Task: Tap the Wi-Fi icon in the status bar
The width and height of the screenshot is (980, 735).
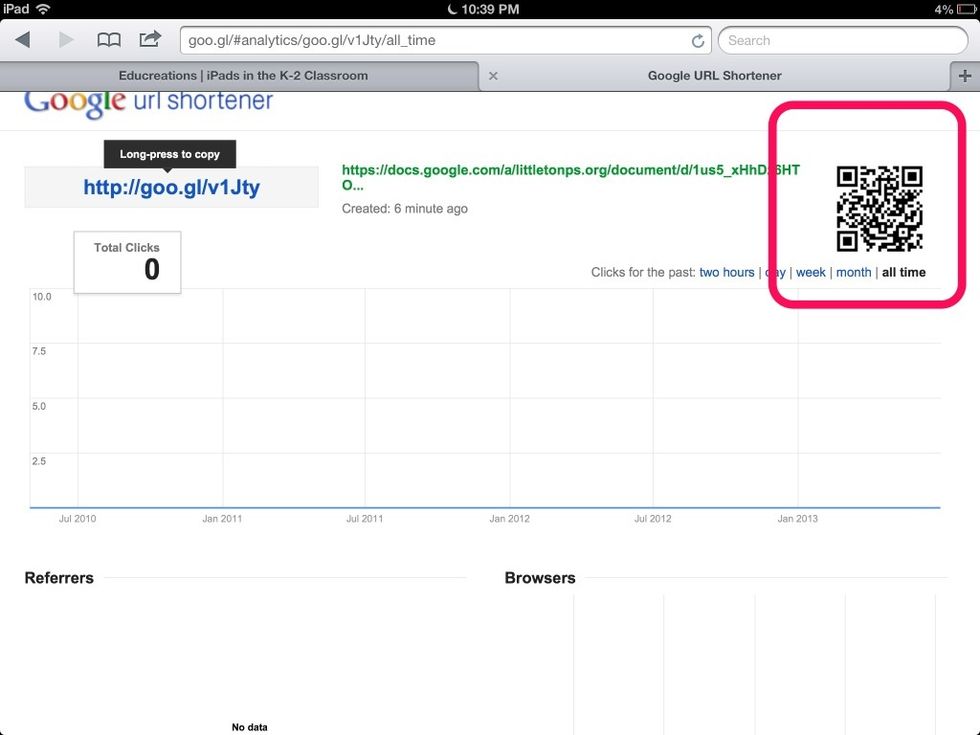Action: tap(41, 9)
